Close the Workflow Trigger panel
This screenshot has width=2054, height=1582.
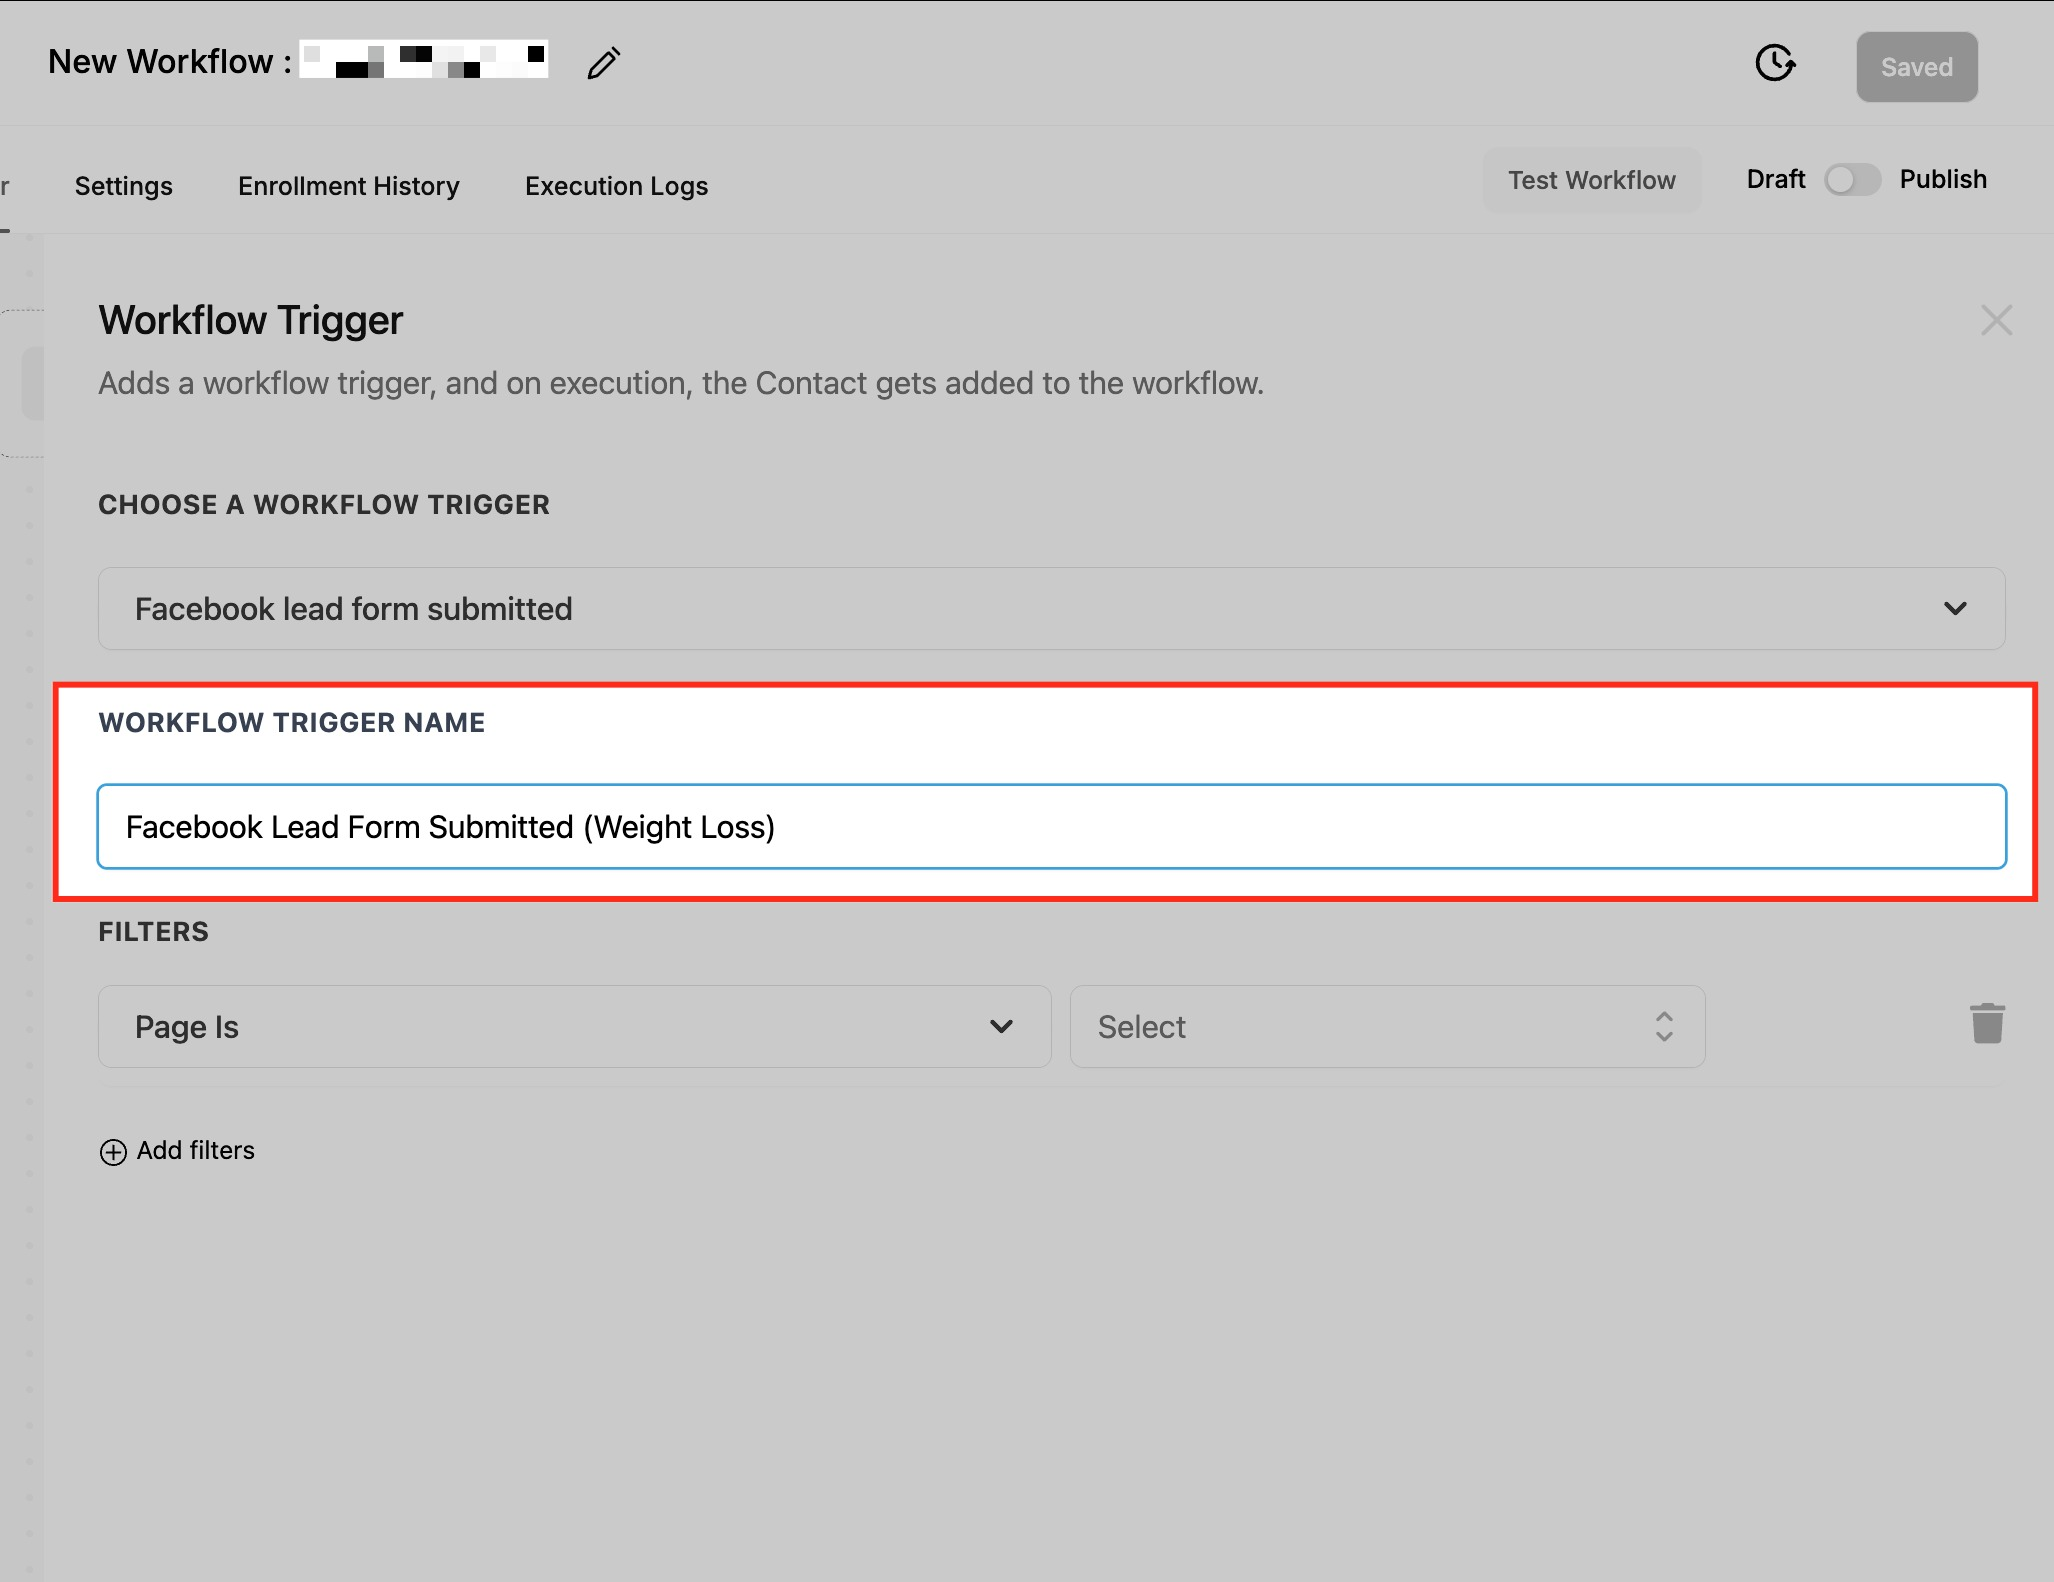tap(1996, 320)
